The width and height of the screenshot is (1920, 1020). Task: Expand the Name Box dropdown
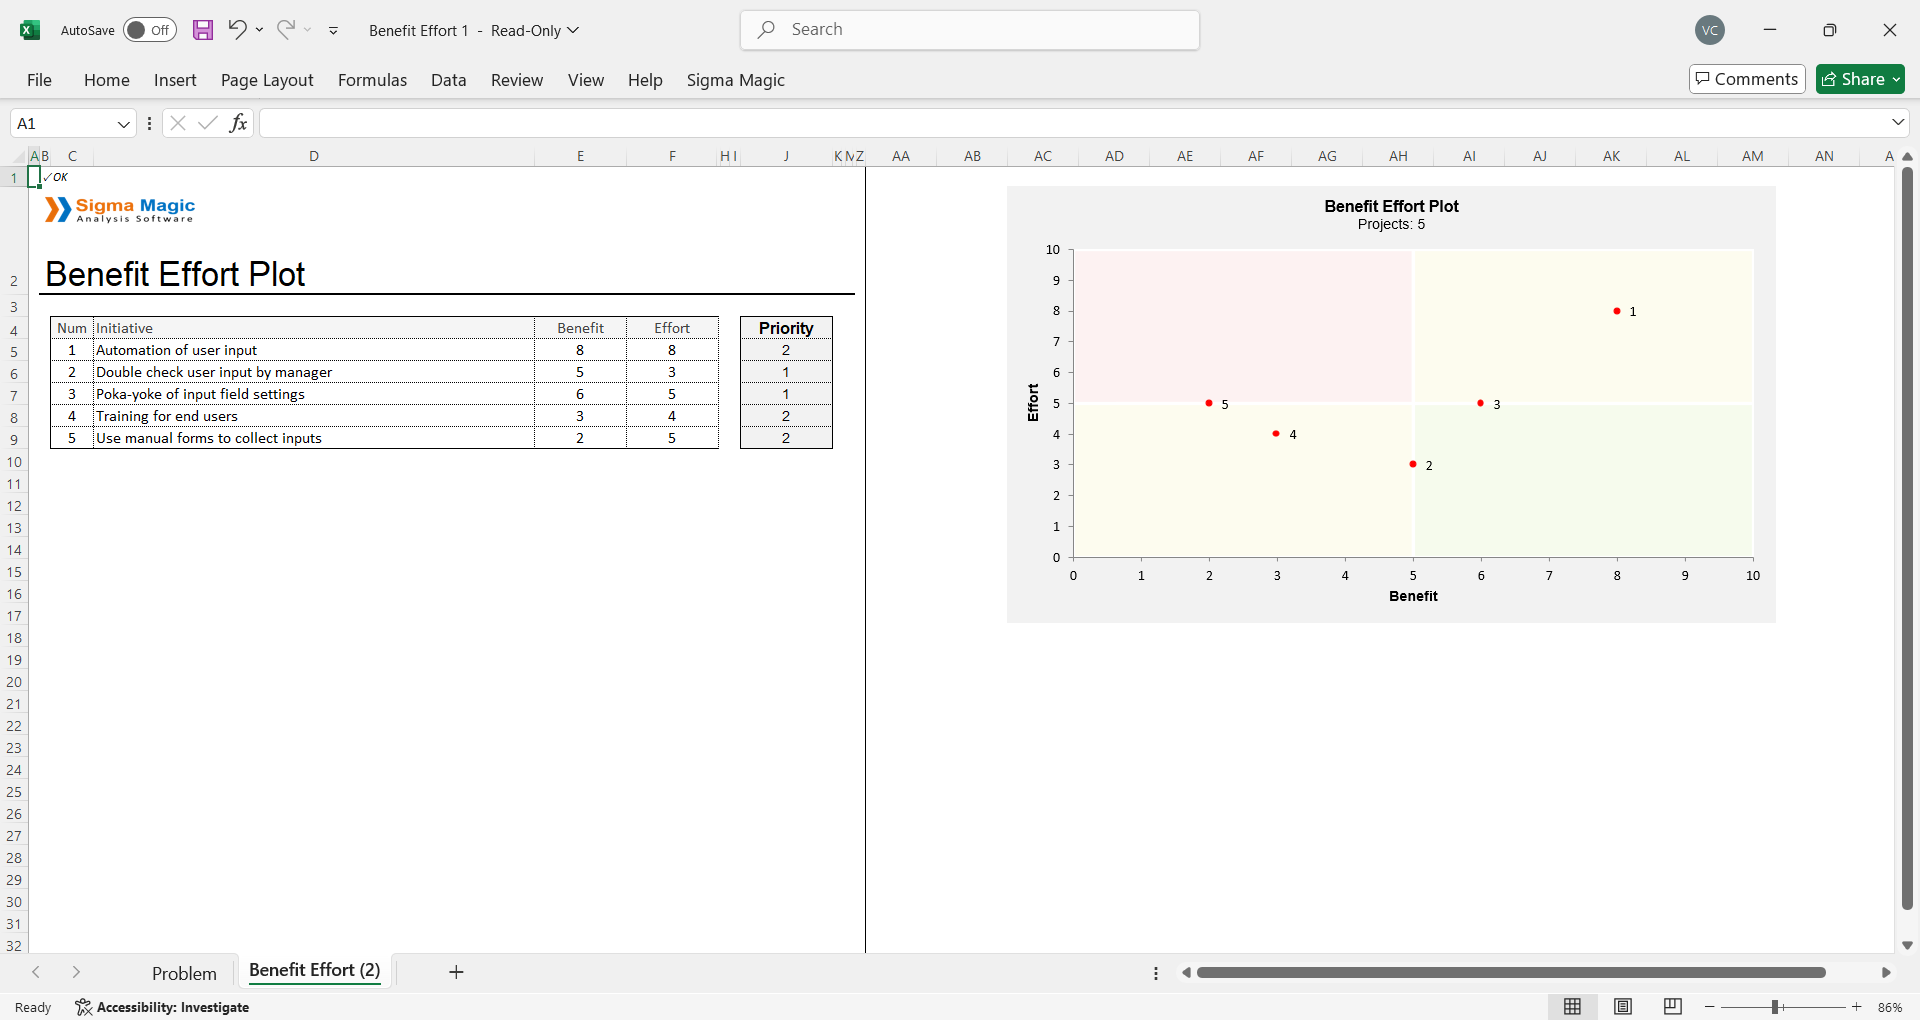(x=124, y=124)
